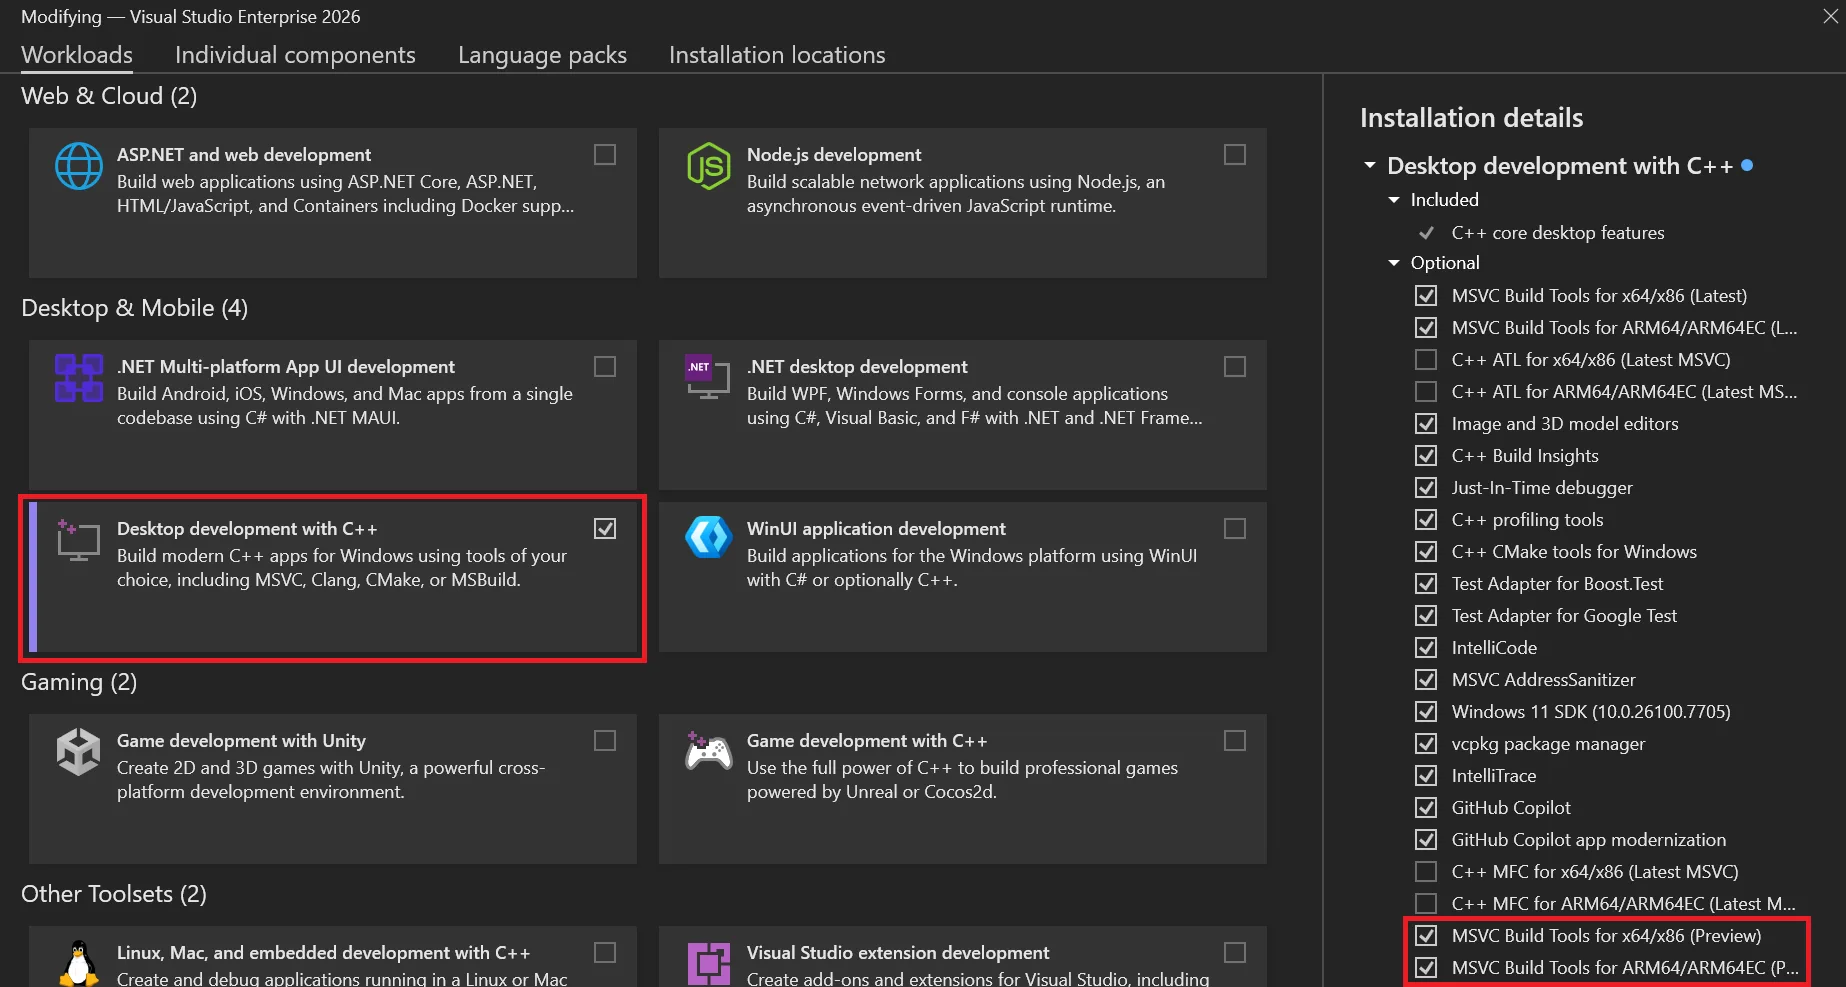Collapse the Optional components section
The image size is (1846, 987).
tap(1393, 262)
